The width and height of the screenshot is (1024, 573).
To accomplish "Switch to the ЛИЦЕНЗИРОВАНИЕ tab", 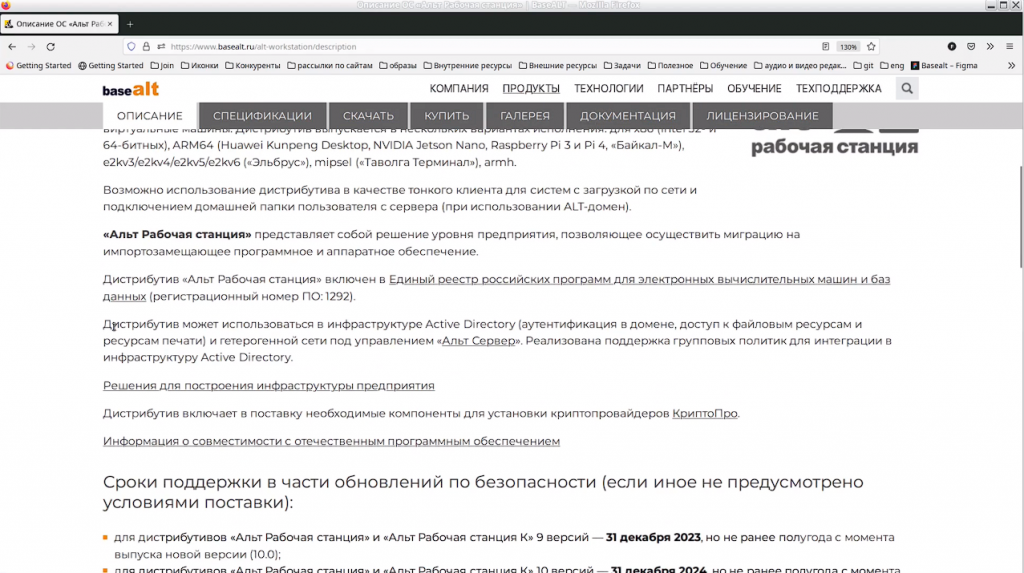I will tap(762, 116).
